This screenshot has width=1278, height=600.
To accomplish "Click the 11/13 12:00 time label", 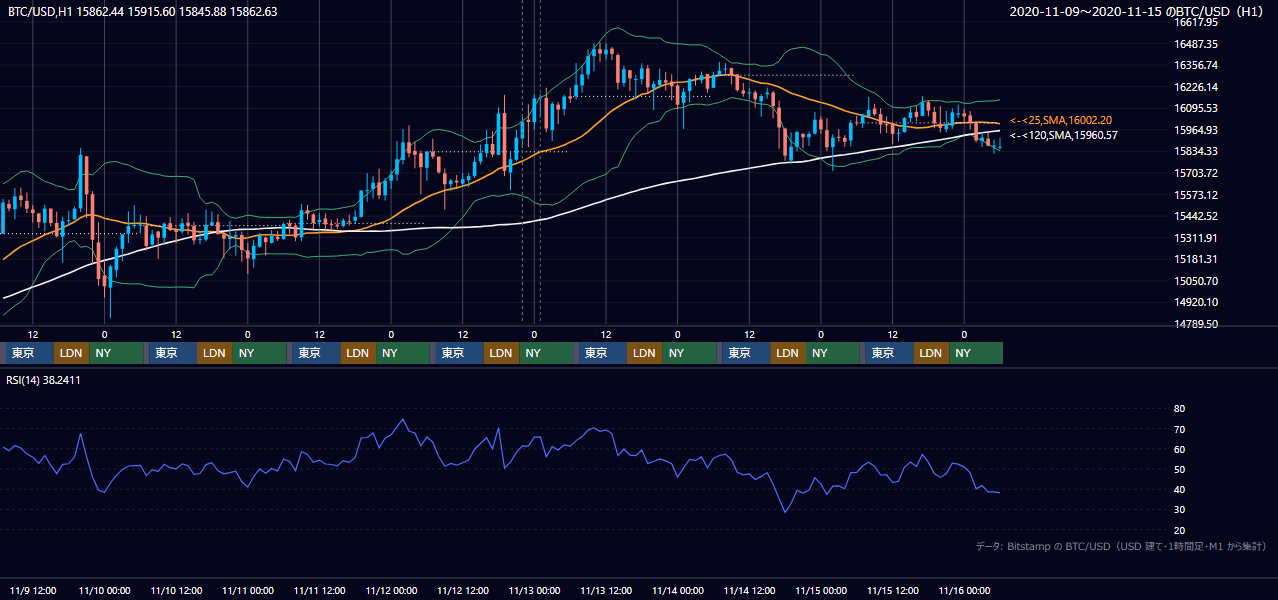I will click(x=606, y=591).
